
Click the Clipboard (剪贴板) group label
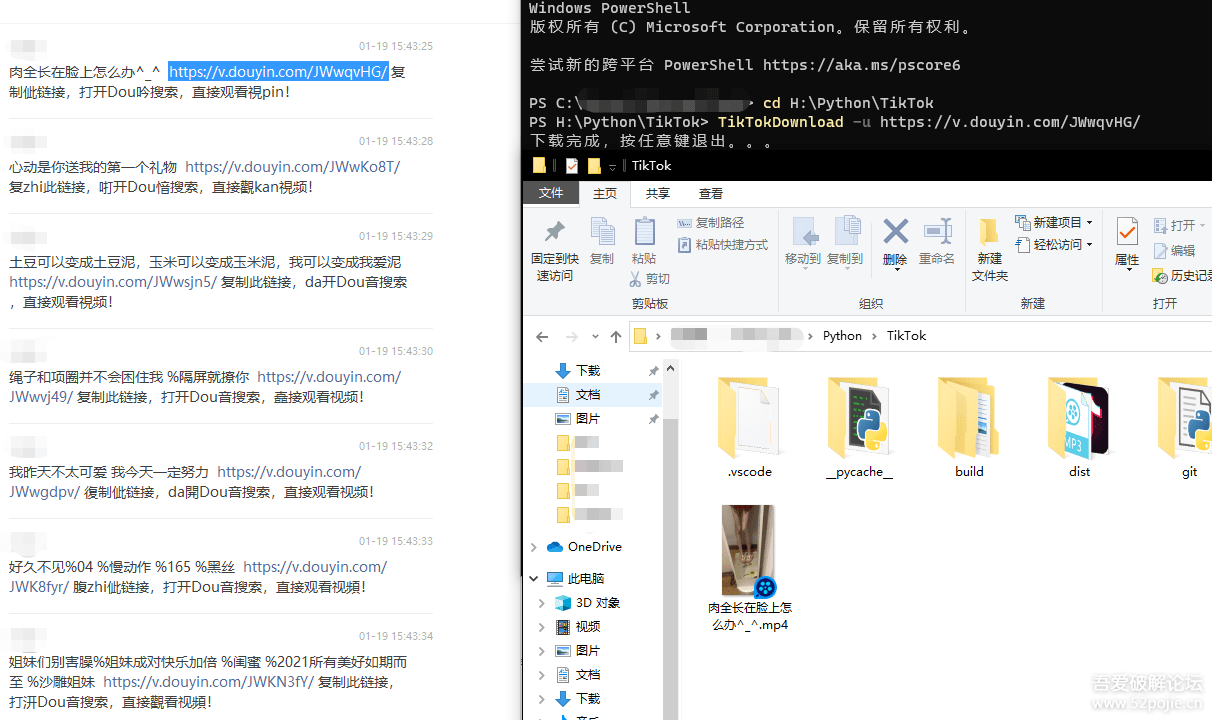[x=650, y=303]
